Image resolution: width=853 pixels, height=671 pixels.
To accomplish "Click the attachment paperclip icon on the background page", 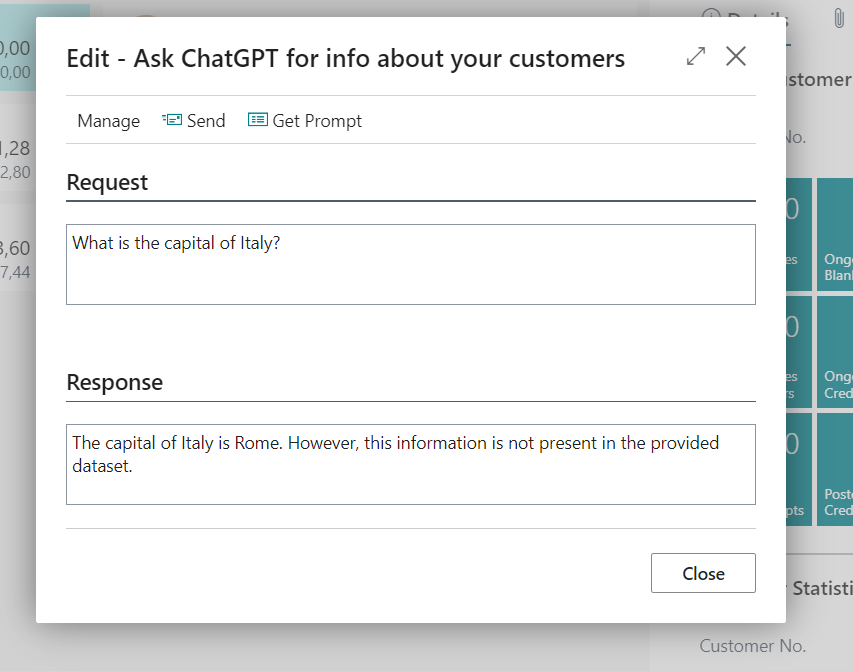I will tap(838, 18).
